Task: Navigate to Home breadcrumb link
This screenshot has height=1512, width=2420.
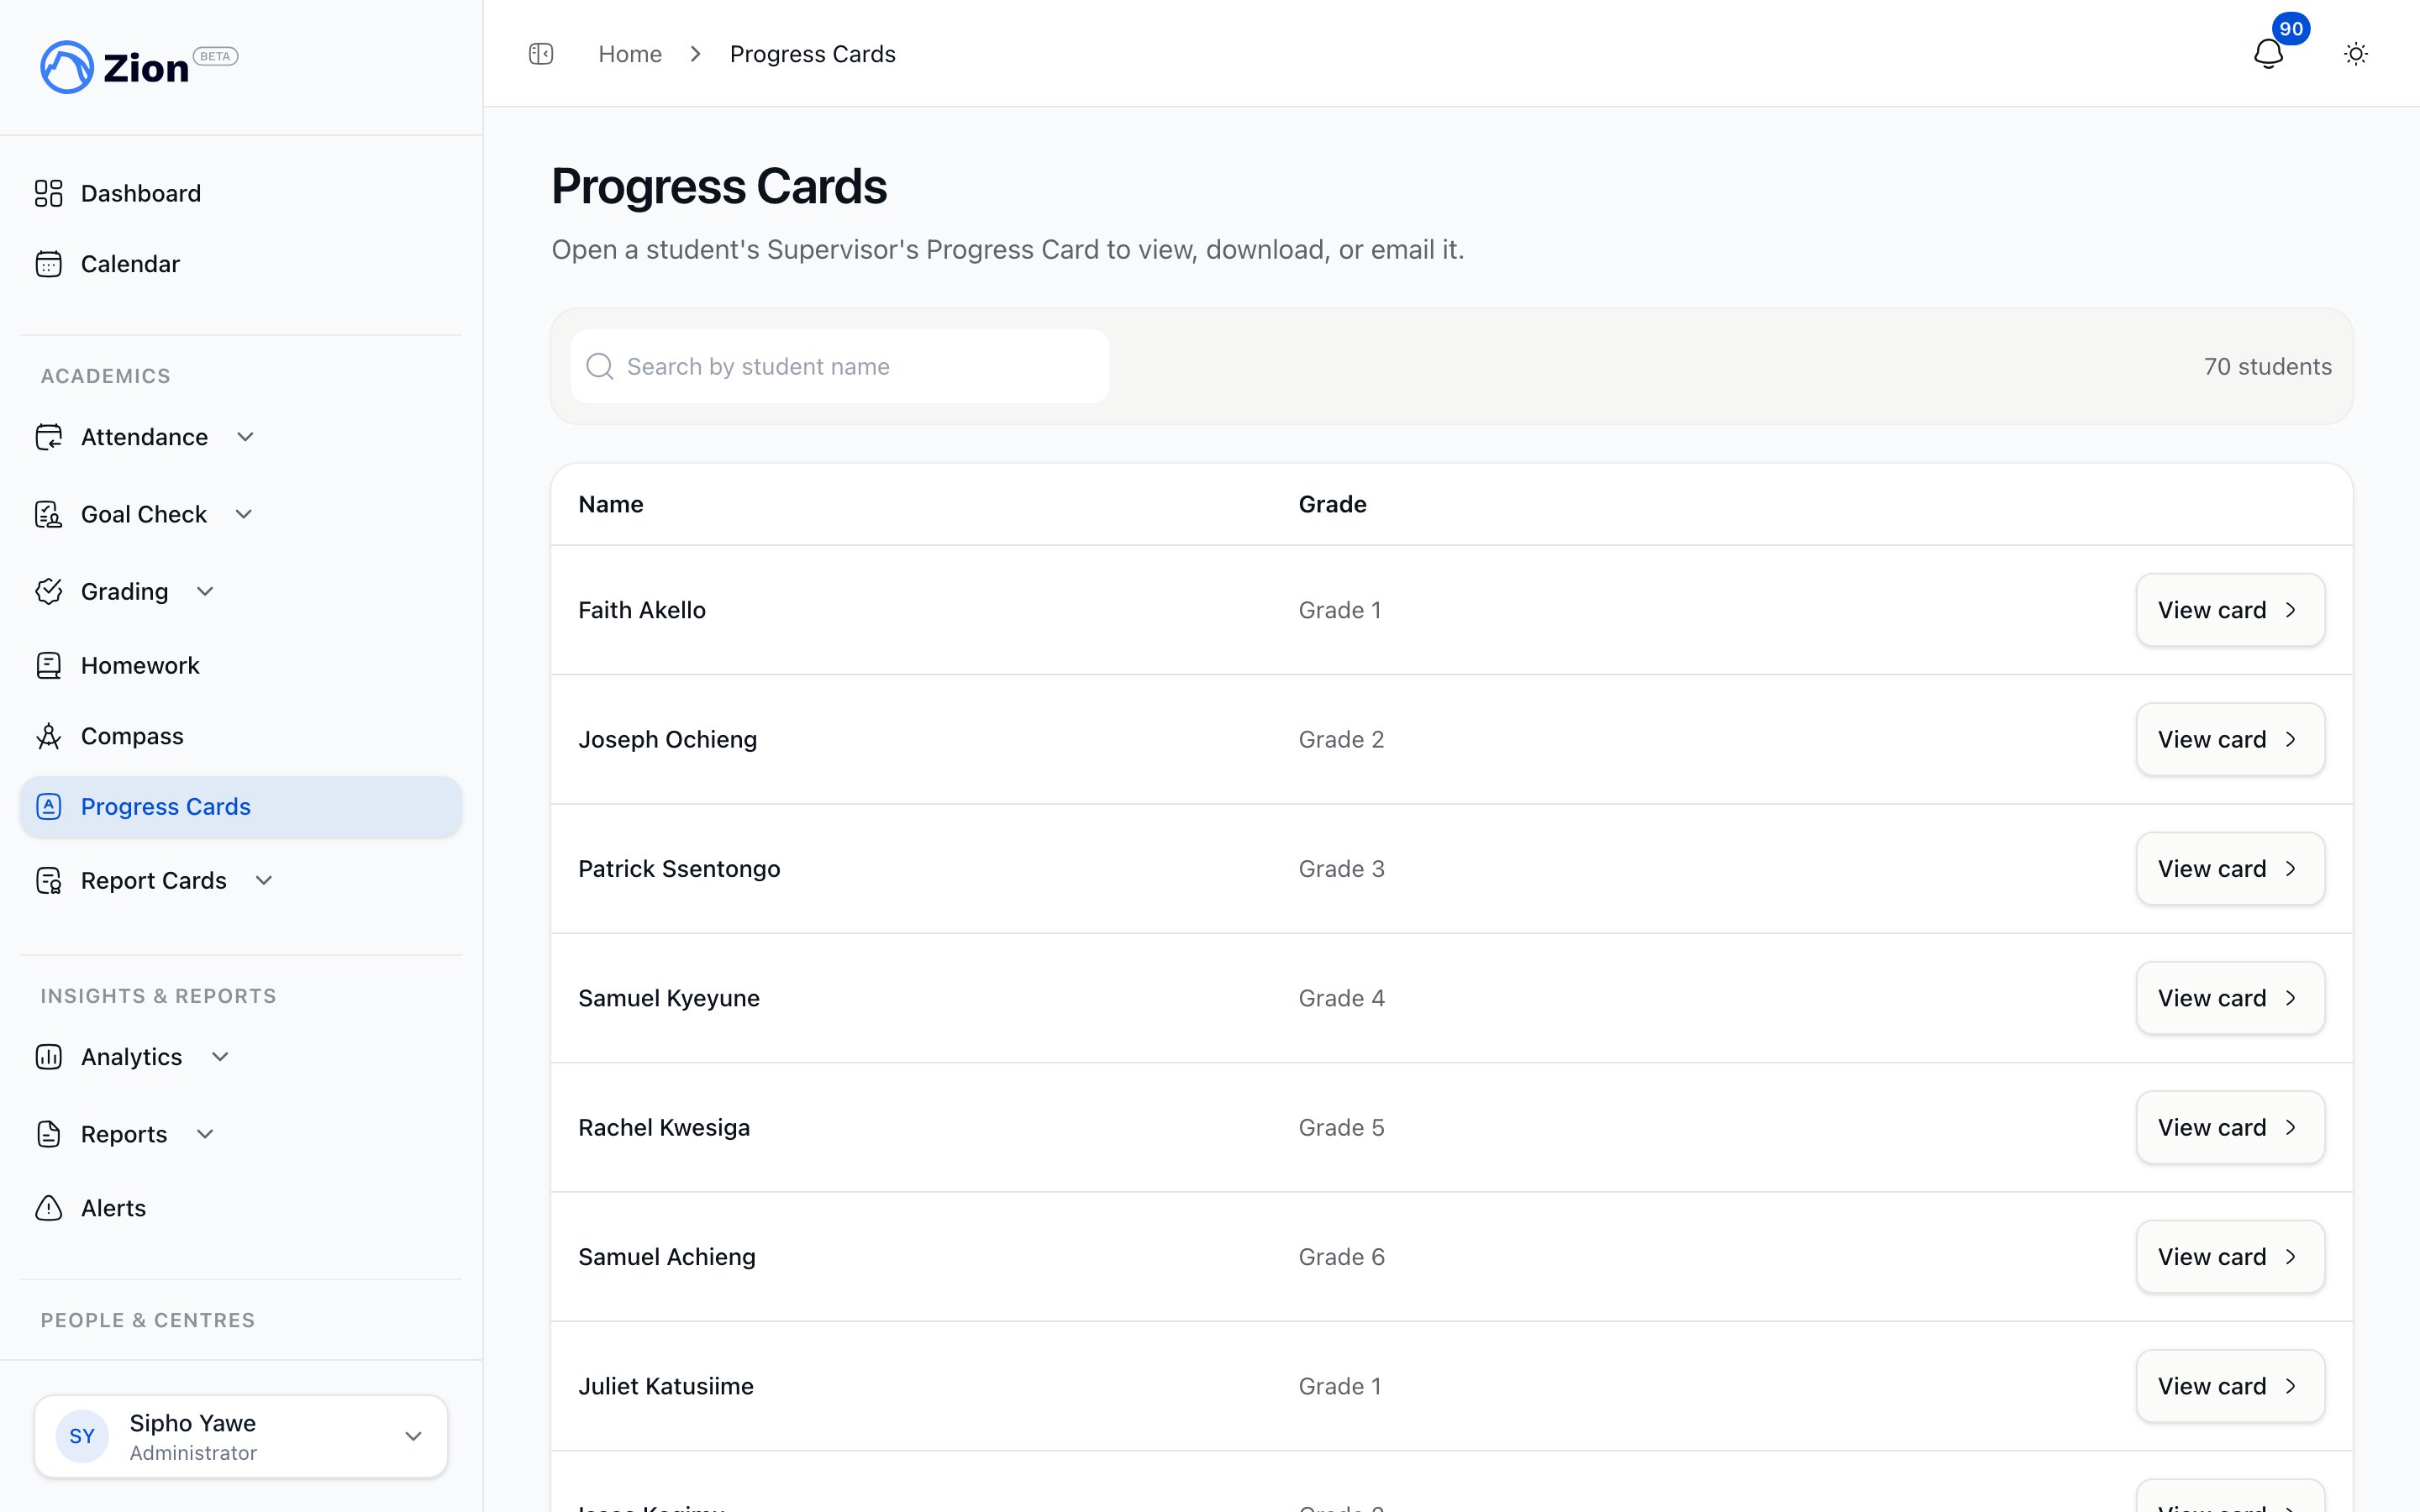Action: (x=630, y=54)
